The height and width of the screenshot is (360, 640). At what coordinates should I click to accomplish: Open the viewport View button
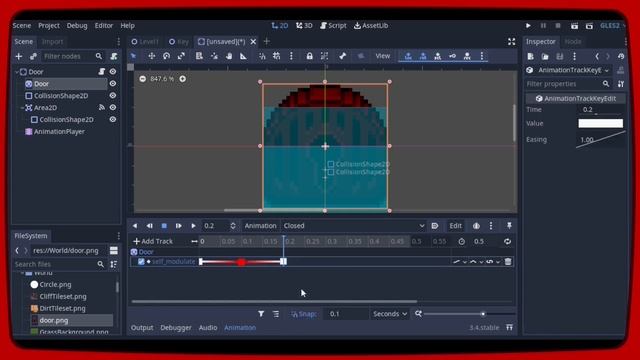382,56
